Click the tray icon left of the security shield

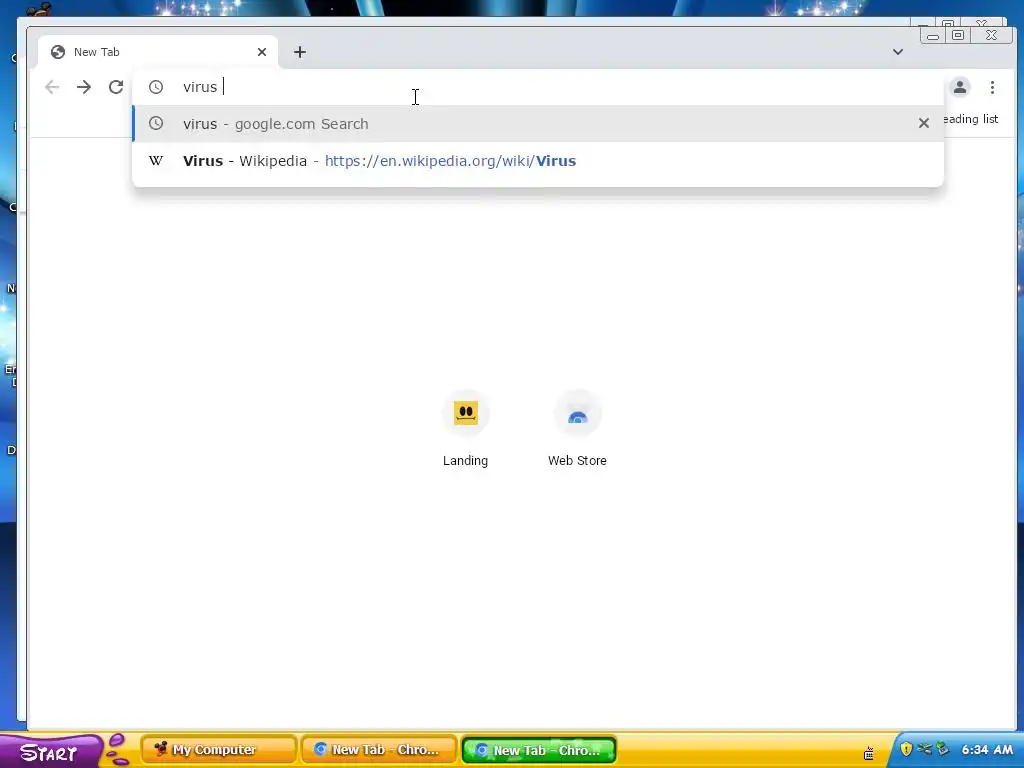(x=869, y=753)
